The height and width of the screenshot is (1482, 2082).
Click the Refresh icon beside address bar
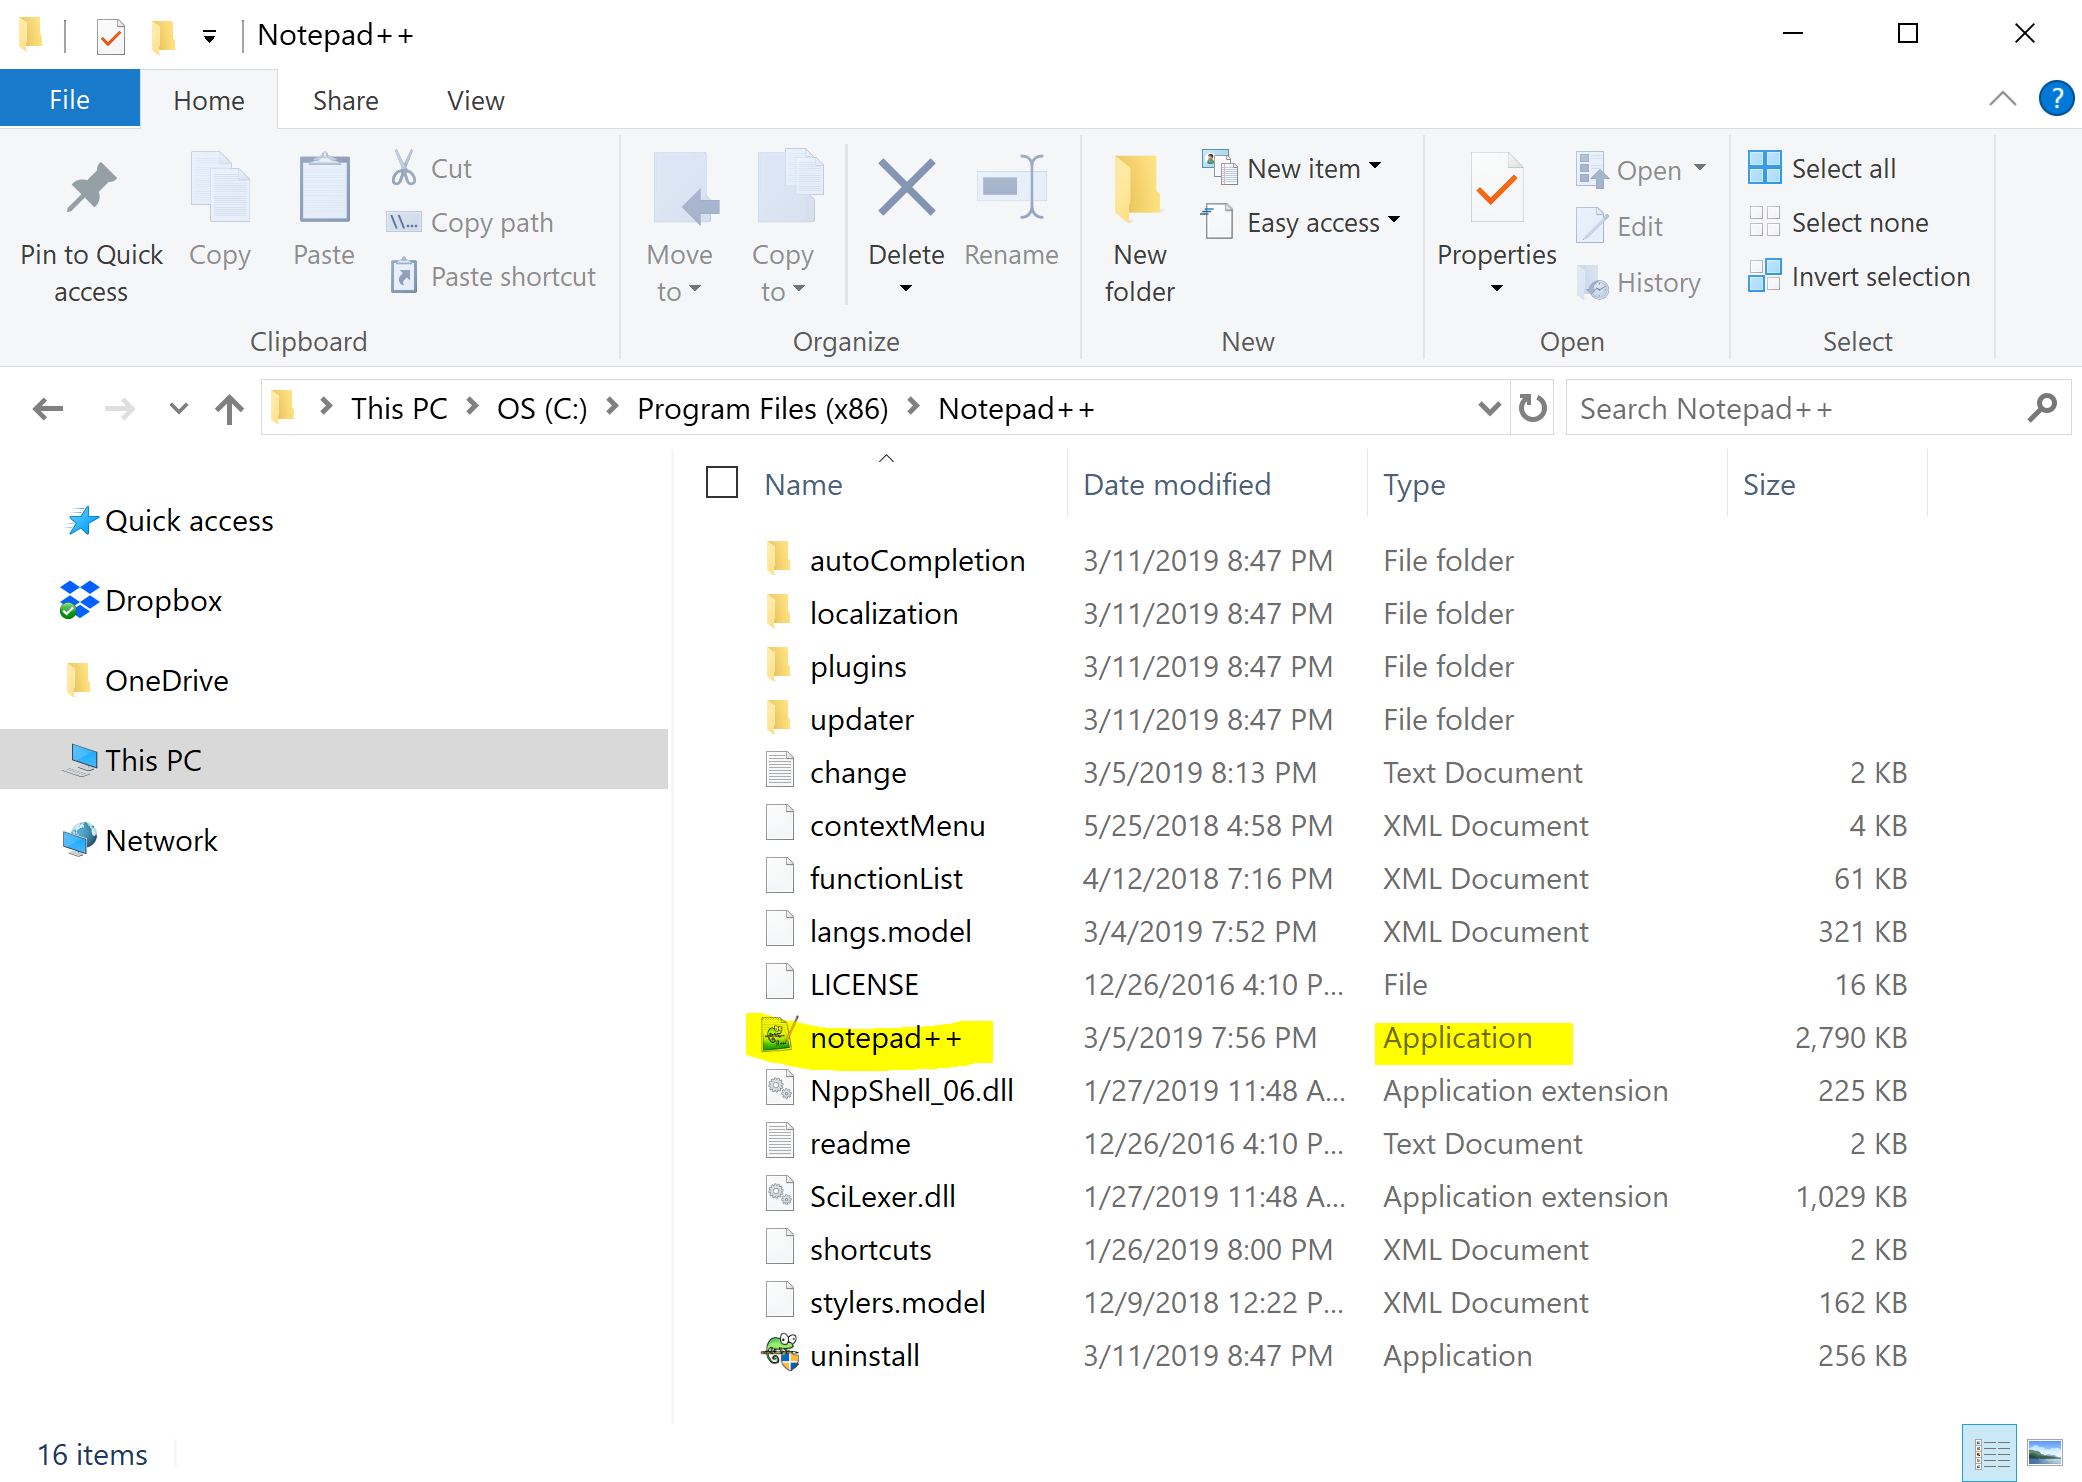coord(1532,408)
